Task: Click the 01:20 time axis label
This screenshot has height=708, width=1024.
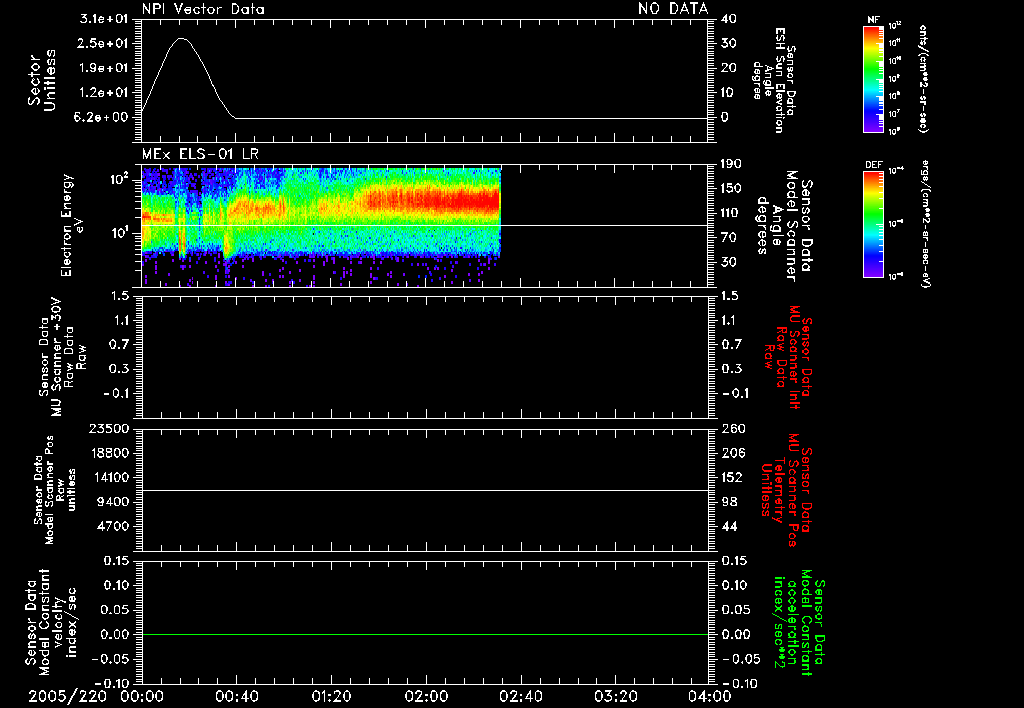Action: coord(331,696)
